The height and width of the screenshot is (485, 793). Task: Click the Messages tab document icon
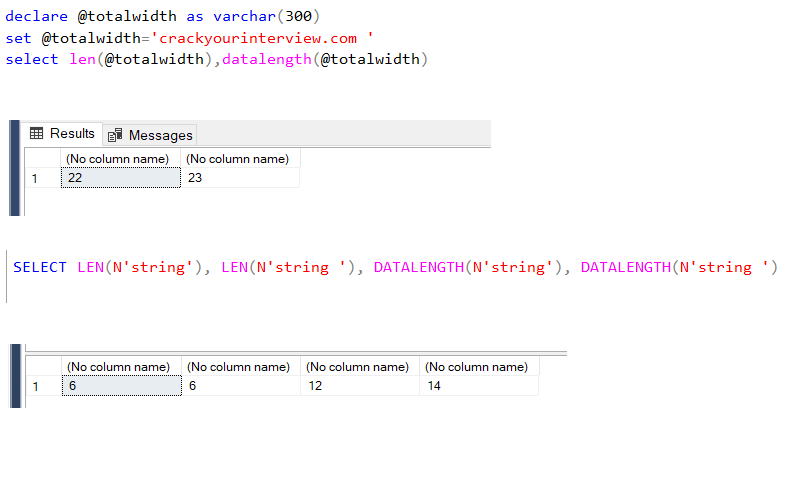[x=115, y=135]
